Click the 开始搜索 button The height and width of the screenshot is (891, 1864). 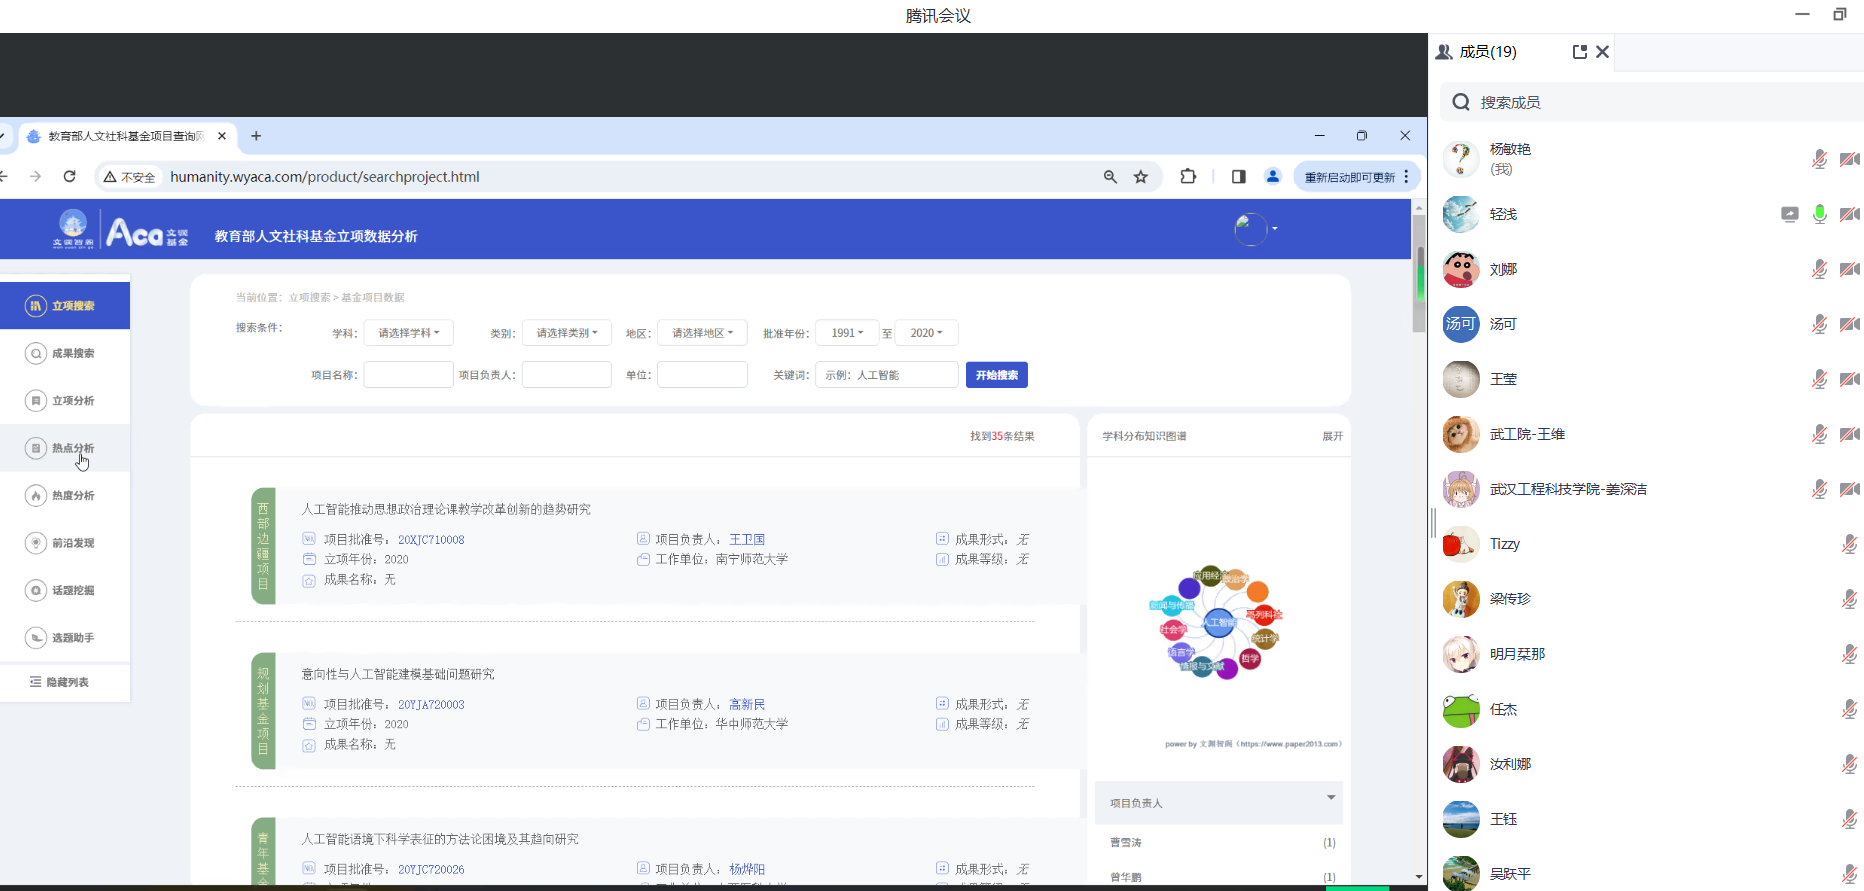coord(996,375)
